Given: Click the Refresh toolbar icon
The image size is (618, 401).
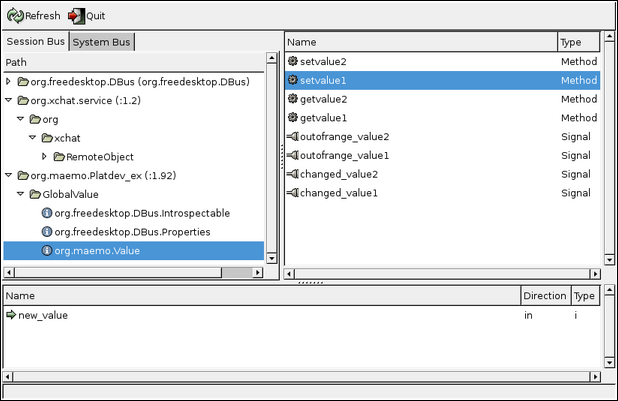Looking at the screenshot, I should pos(16,16).
